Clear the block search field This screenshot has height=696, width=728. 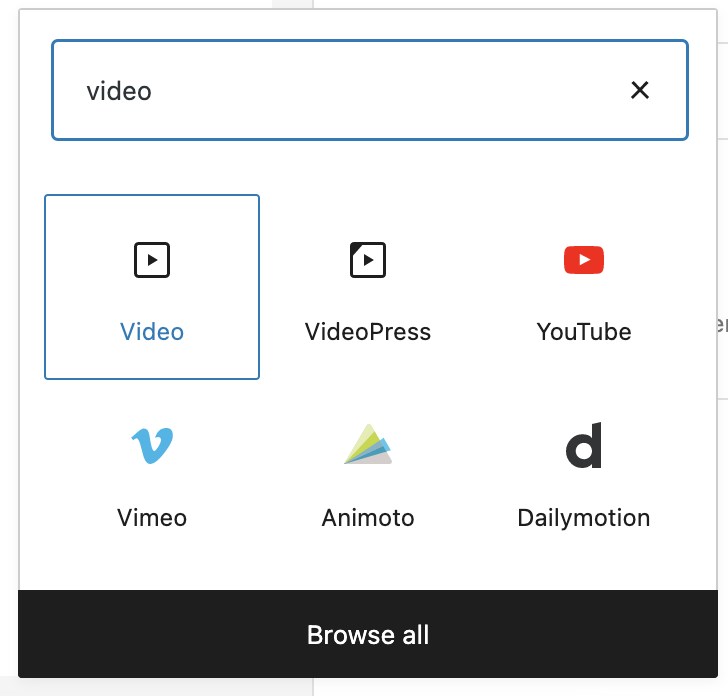(x=640, y=90)
